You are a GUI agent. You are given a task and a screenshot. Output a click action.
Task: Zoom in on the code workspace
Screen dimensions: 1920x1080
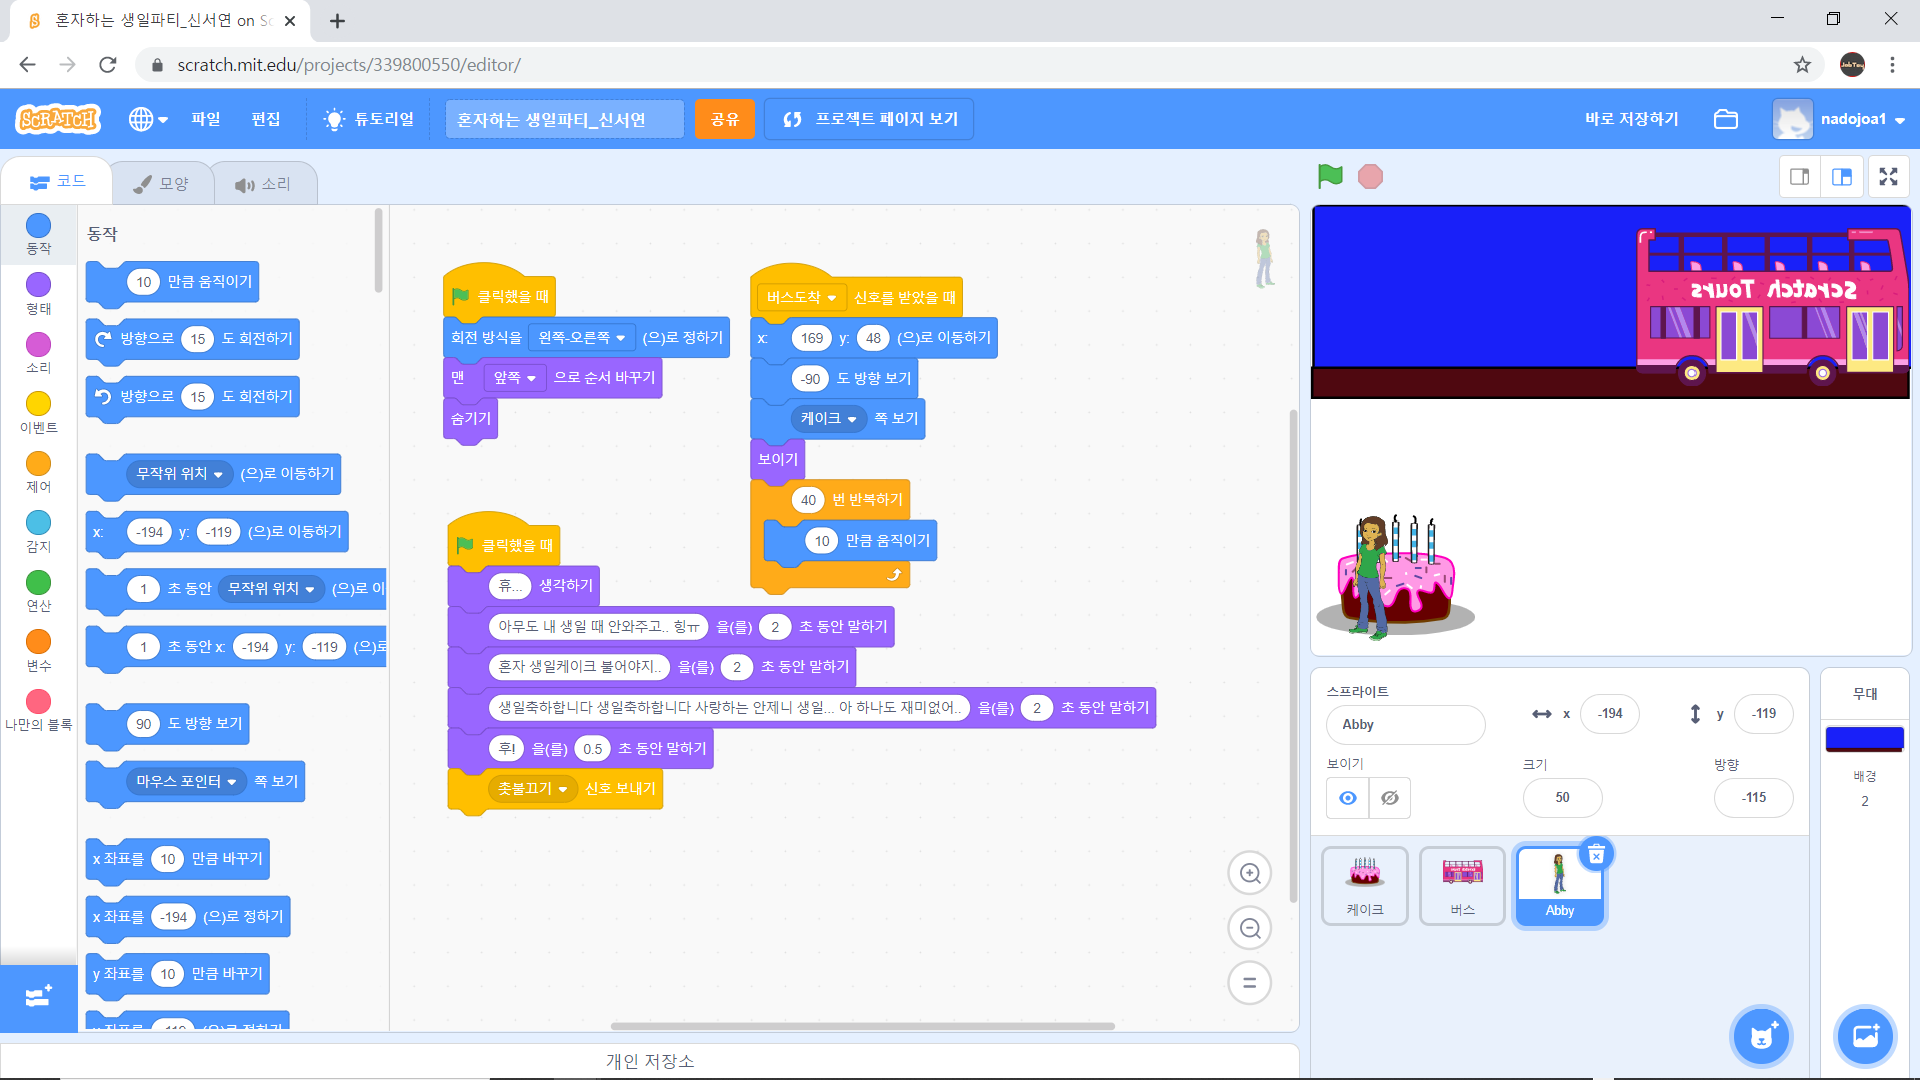[1249, 873]
